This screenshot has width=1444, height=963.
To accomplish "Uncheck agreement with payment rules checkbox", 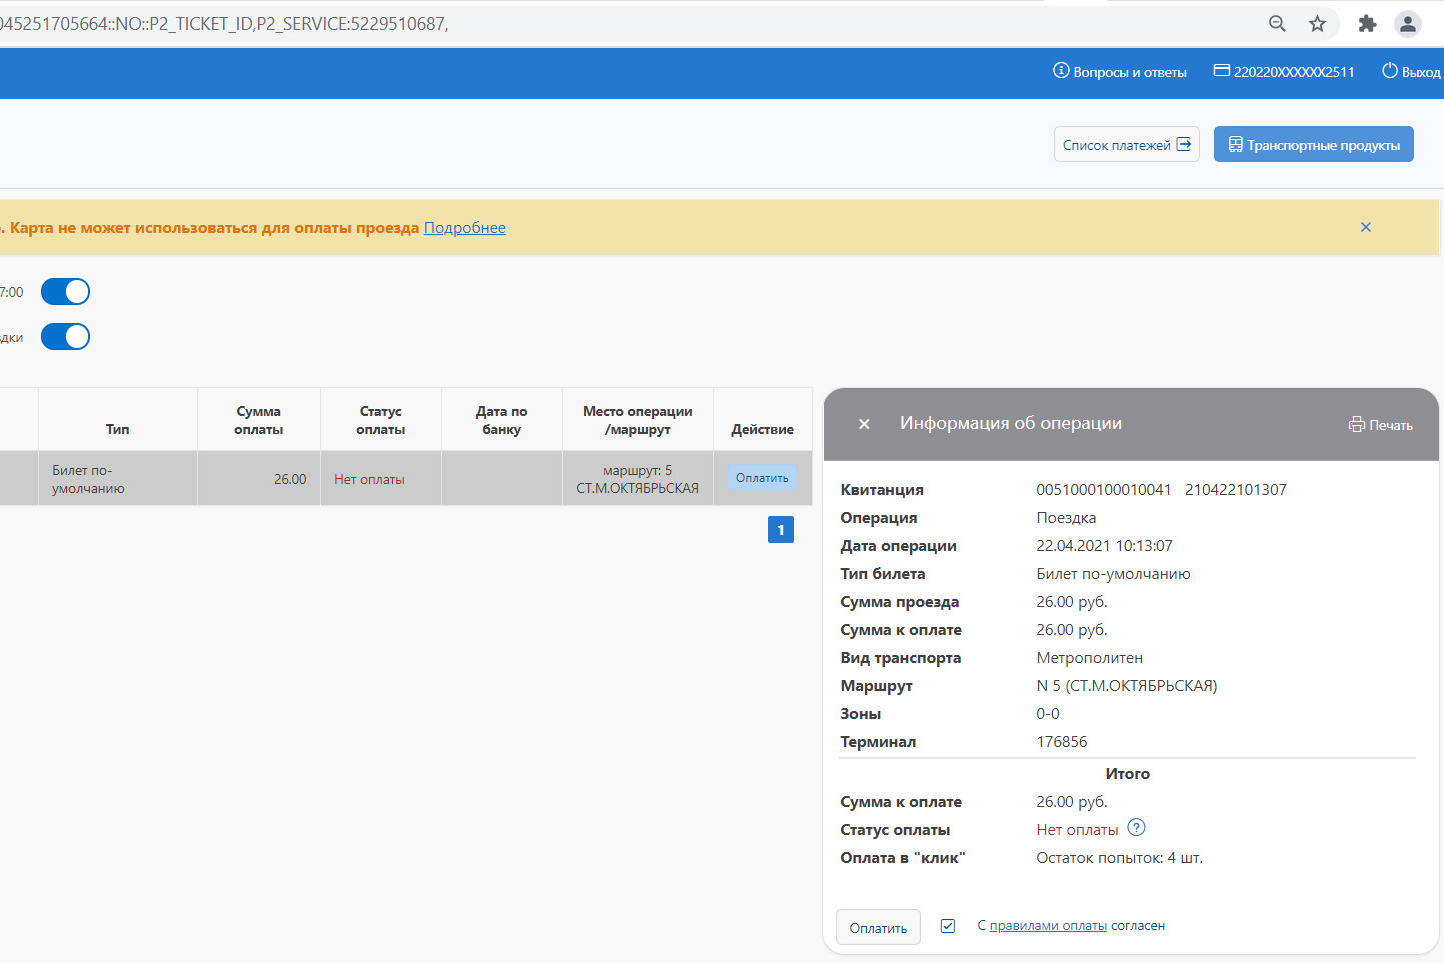I will [948, 926].
